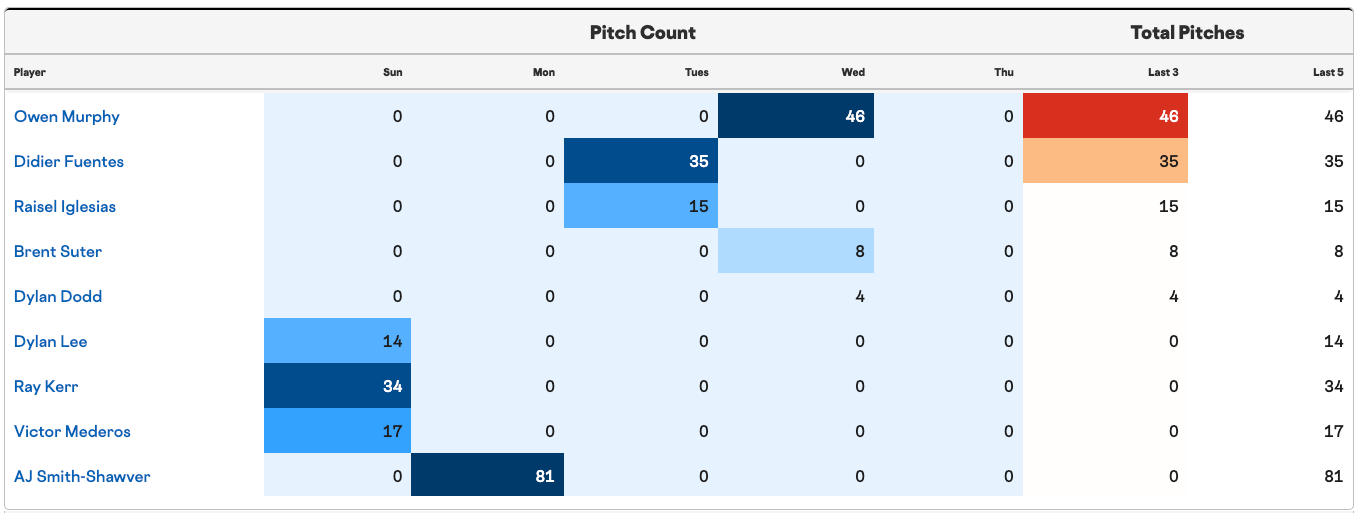The image size is (1358, 513).
Task: Click the Last 3 column header
Action: tap(1163, 72)
